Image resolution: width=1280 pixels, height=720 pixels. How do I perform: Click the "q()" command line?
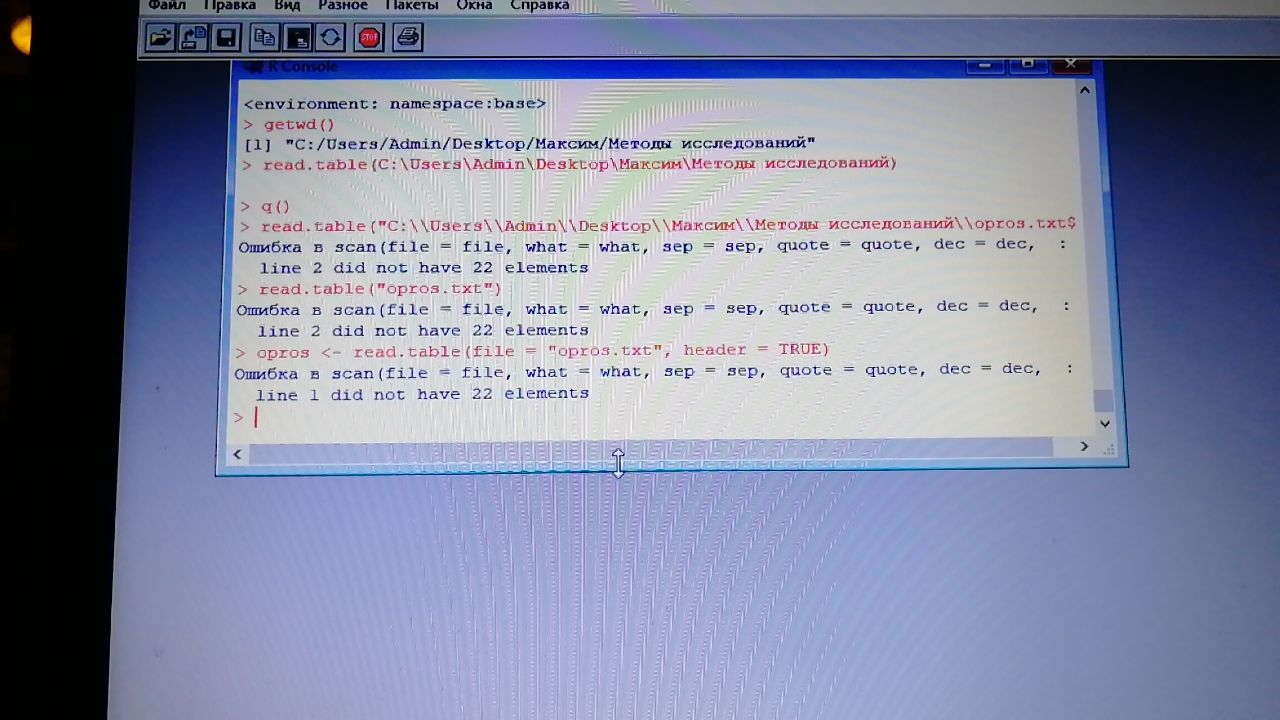(x=266, y=206)
